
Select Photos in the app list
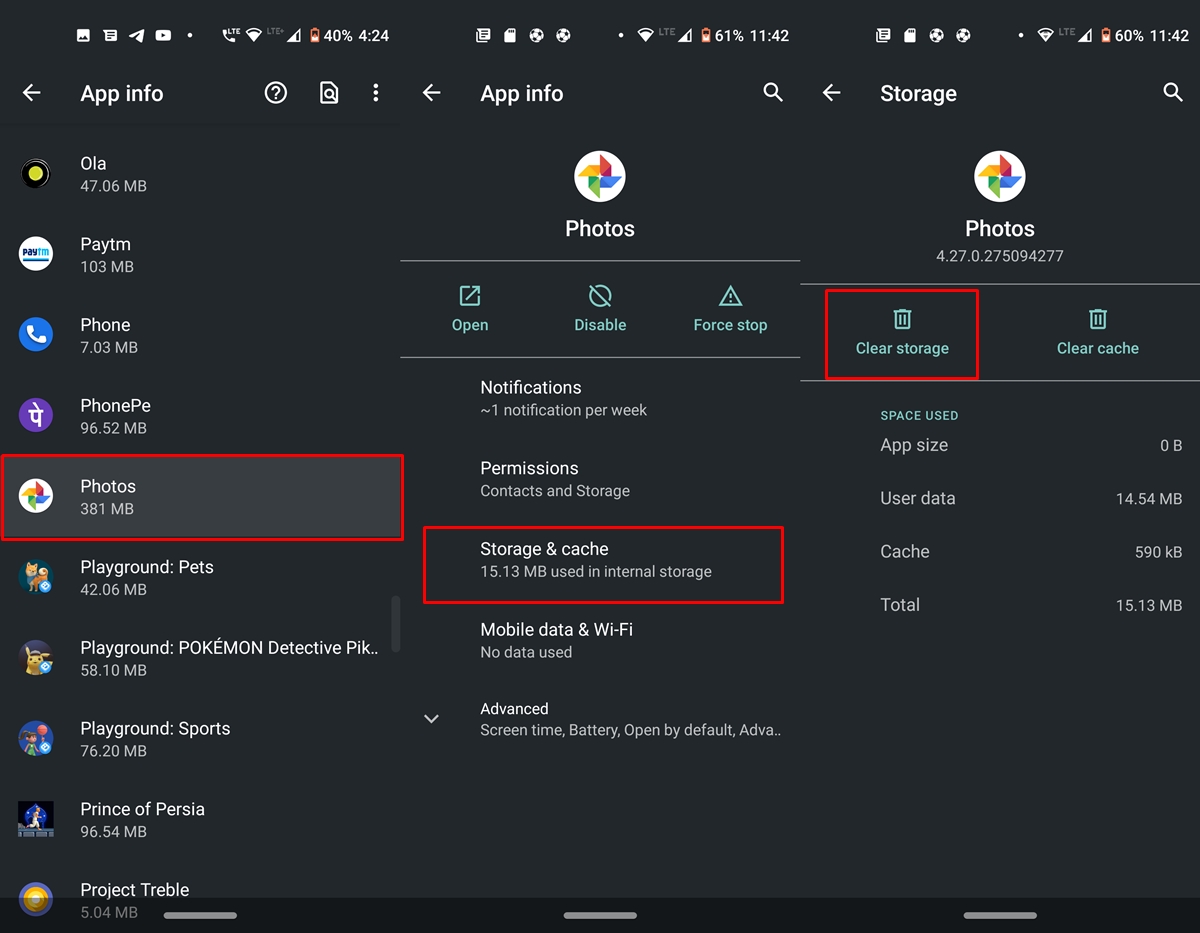pyautogui.click(x=202, y=497)
